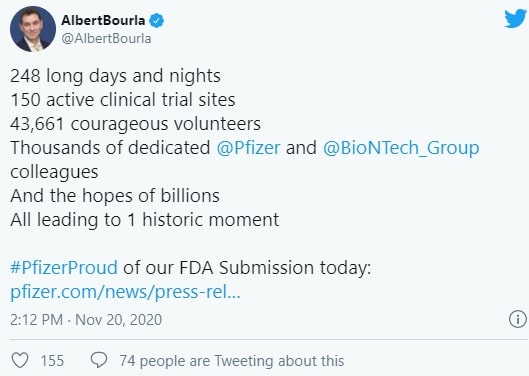Click the reply speech bubble icon
529x376 pixels.
[99, 360]
